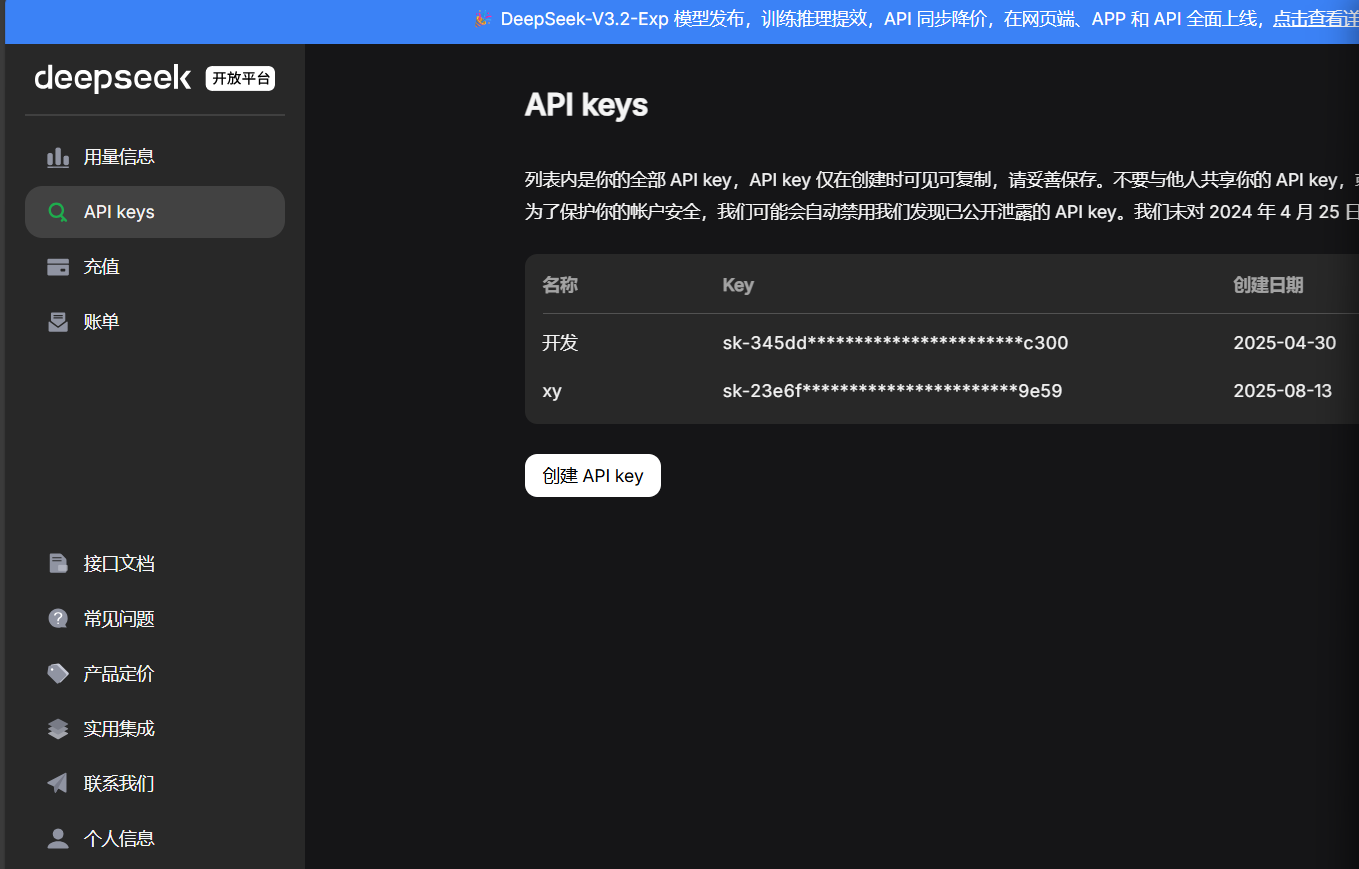Click the 产品定价 price tag icon

(x=58, y=674)
